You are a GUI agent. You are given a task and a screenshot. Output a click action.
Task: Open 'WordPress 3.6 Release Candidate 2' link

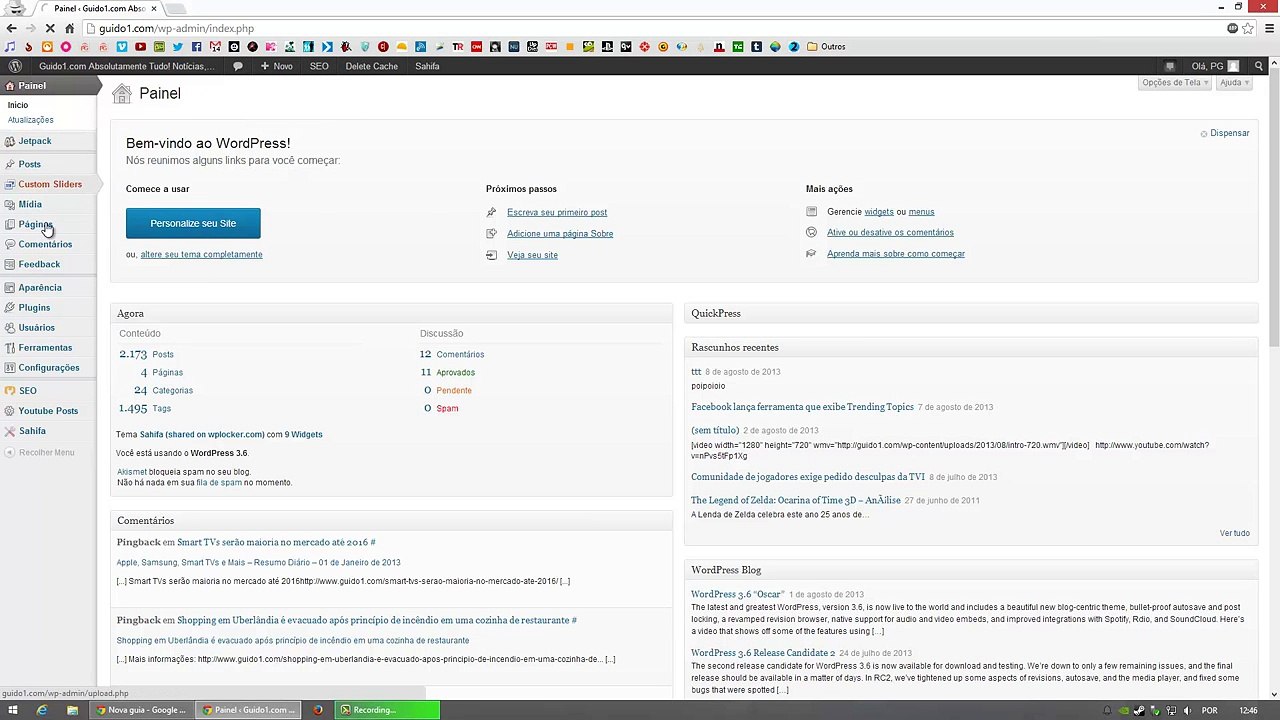[x=763, y=653]
